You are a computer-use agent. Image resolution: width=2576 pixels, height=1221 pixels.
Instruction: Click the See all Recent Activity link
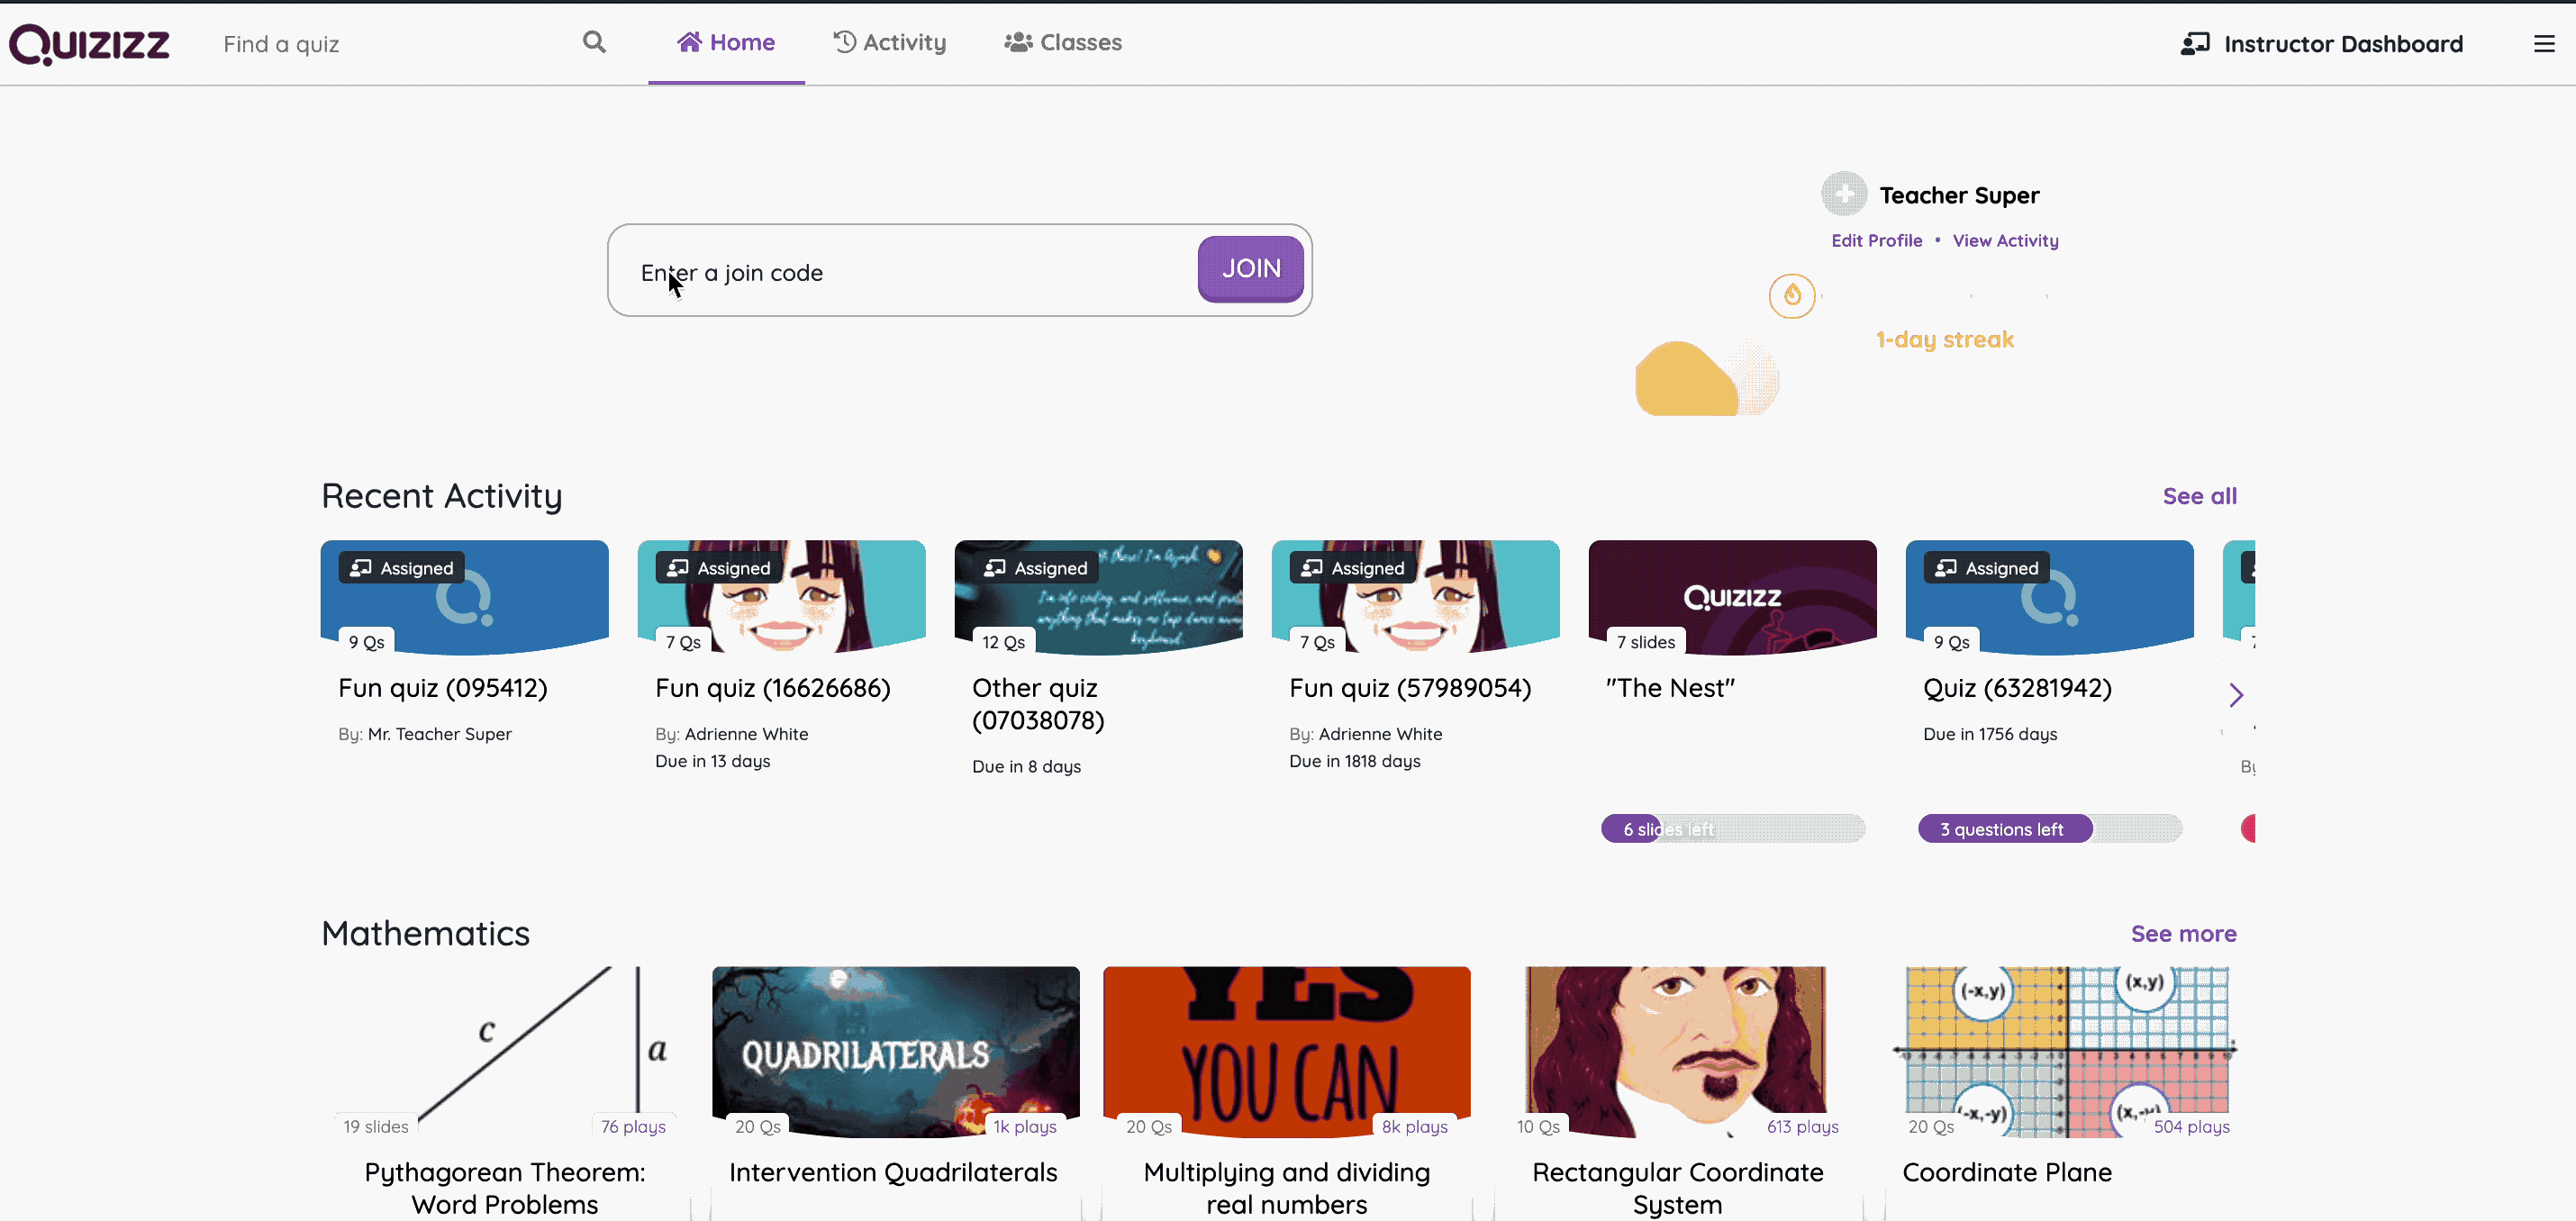point(2200,496)
